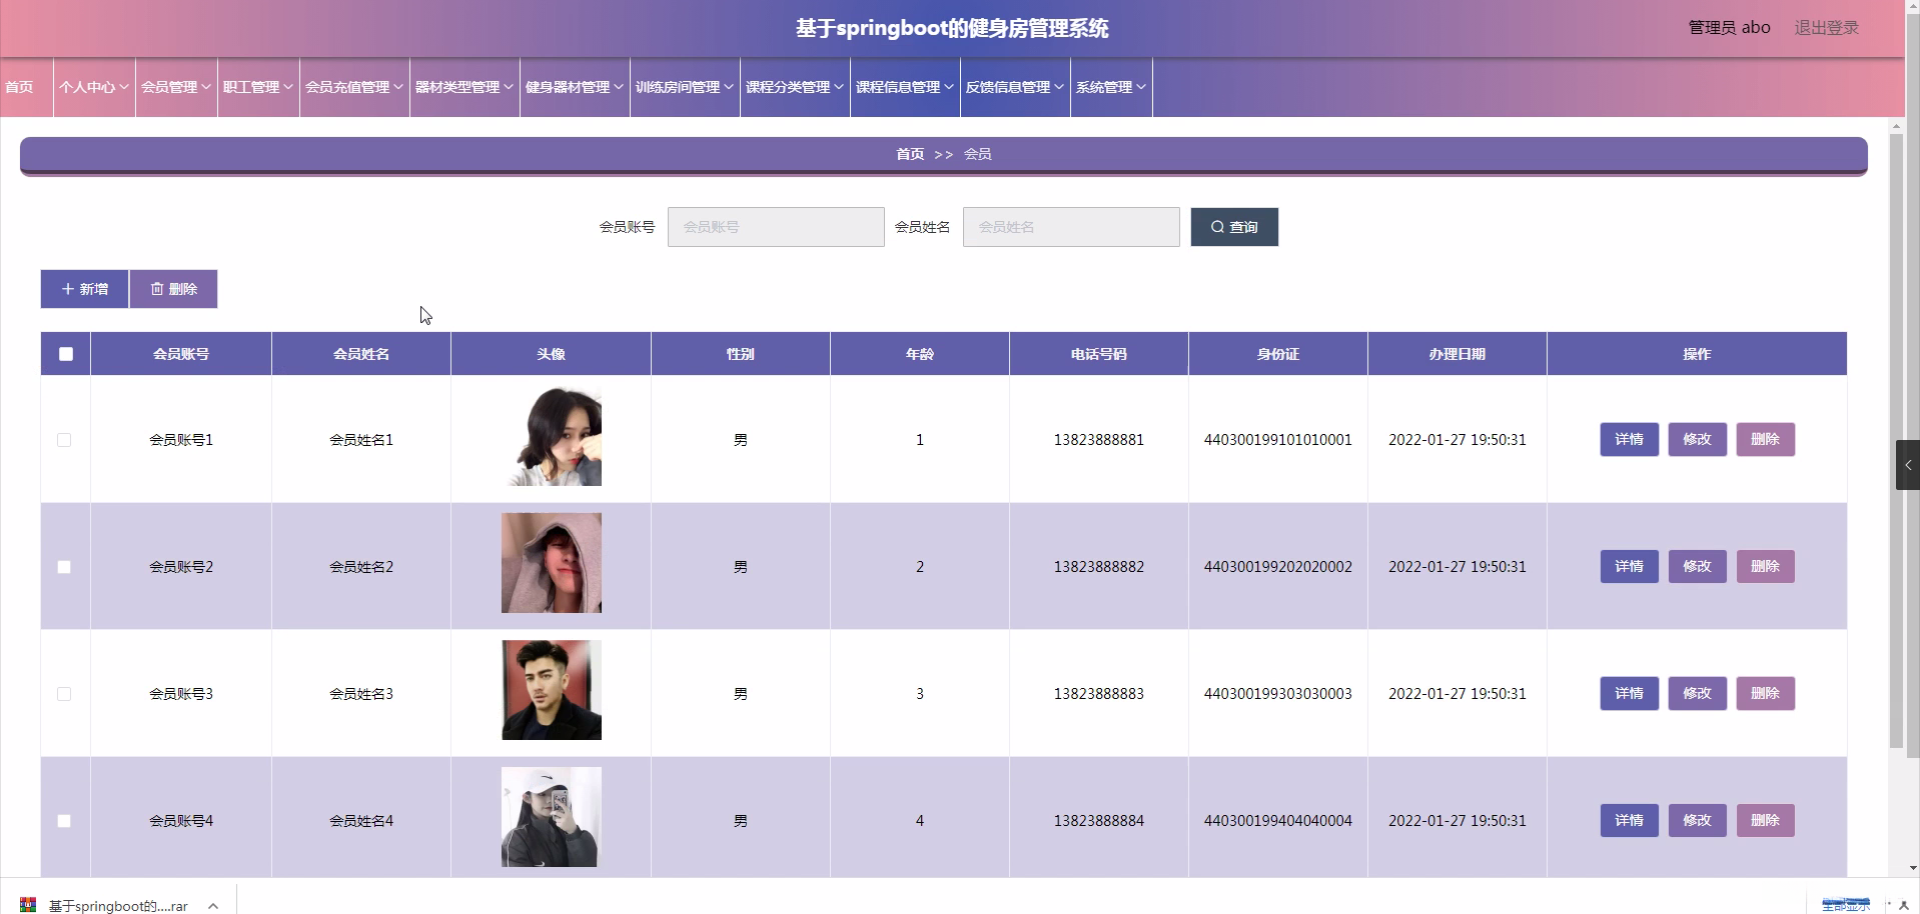
Task: Focus the 会员账号 search input field
Action: (776, 227)
